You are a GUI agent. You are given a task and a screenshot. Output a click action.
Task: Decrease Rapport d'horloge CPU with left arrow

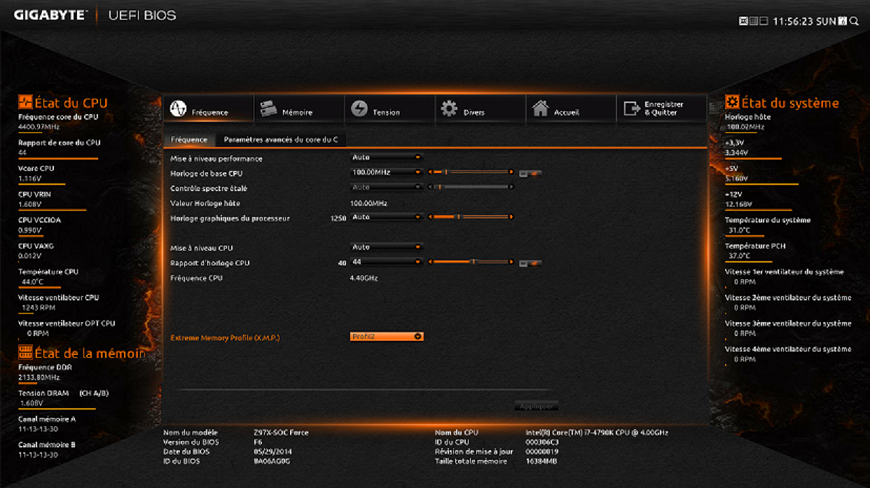[430, 262]
